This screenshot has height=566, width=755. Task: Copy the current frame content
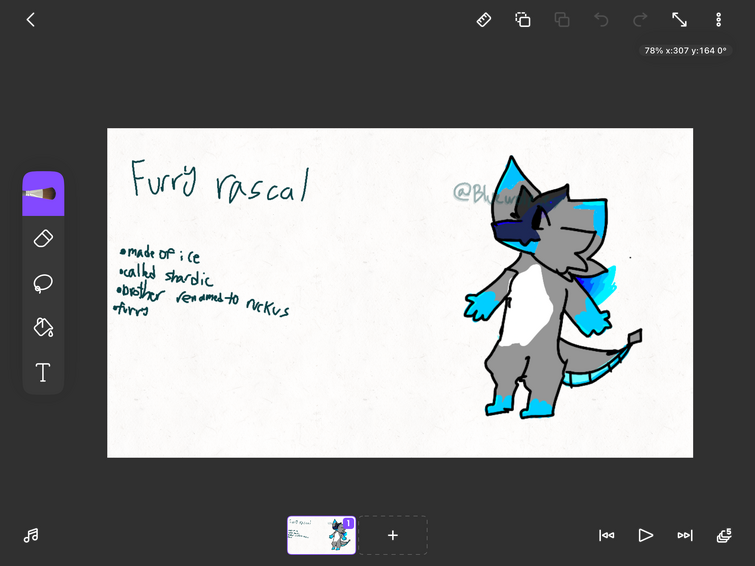pyautogui.click(x=523, y=20)
